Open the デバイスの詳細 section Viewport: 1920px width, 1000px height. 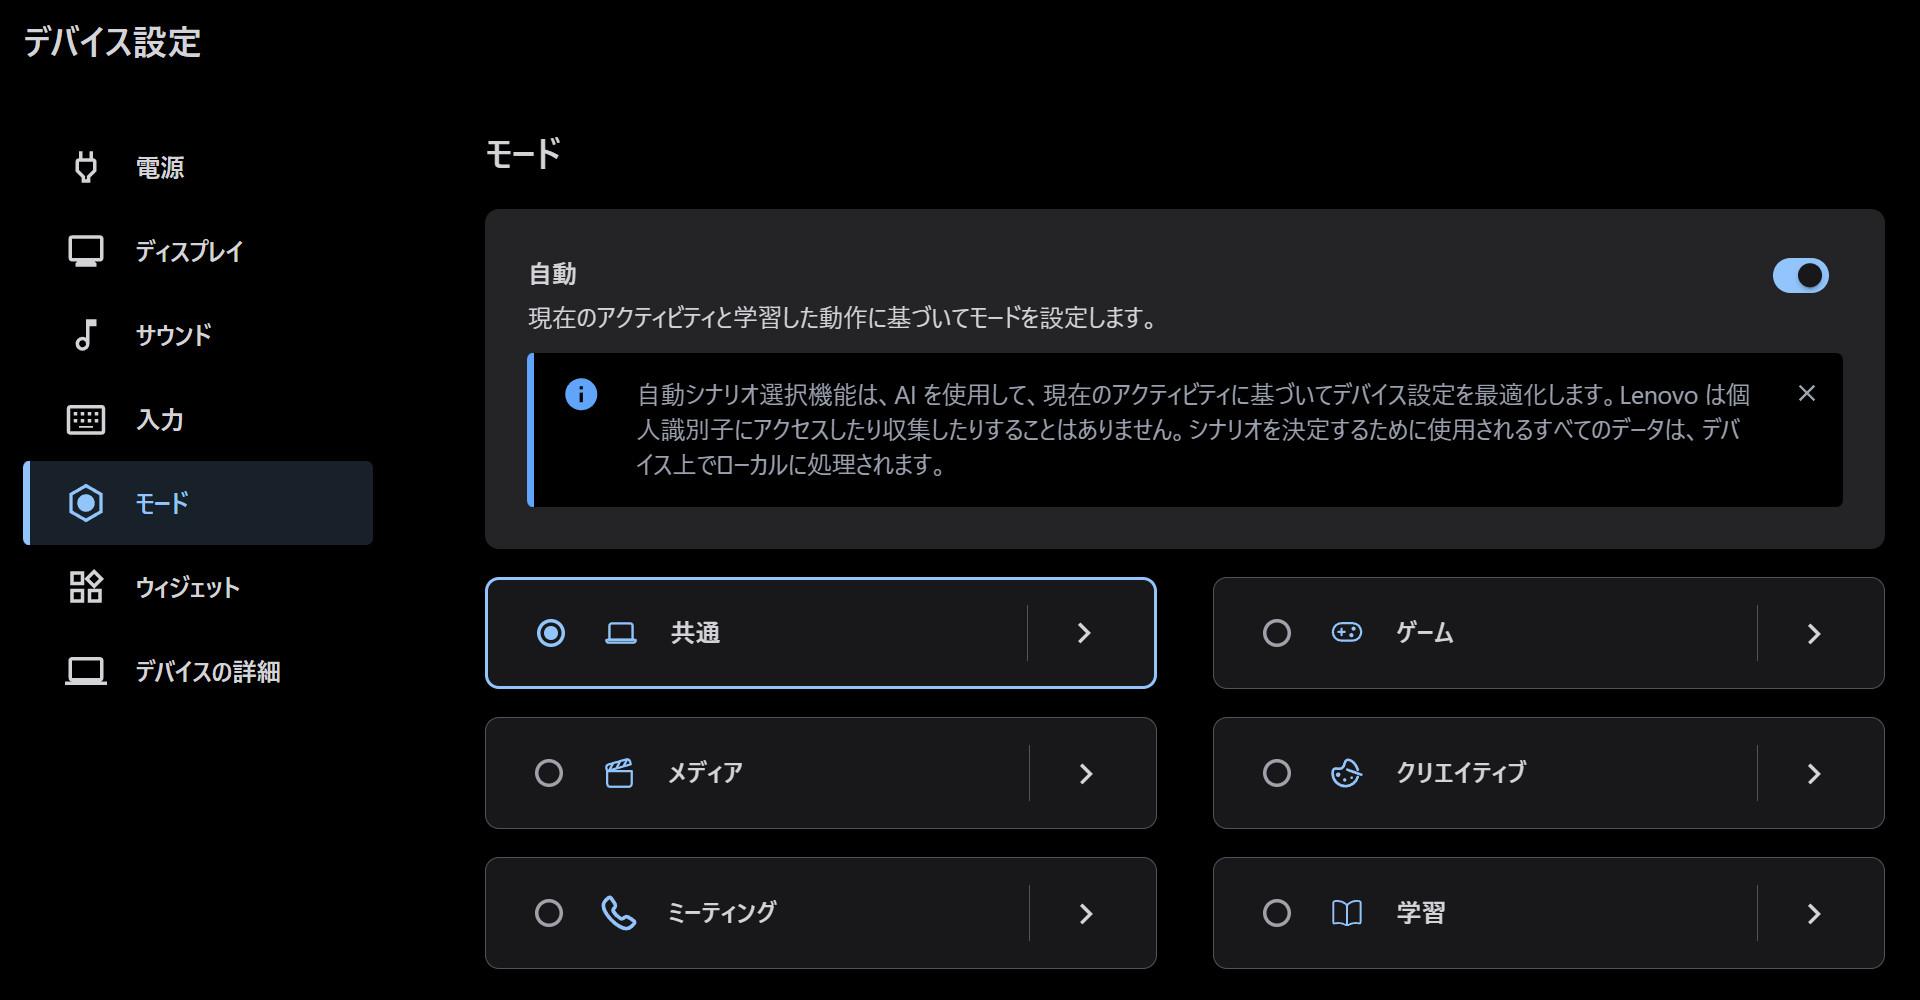pyautogui.click(x=207, y=671)
